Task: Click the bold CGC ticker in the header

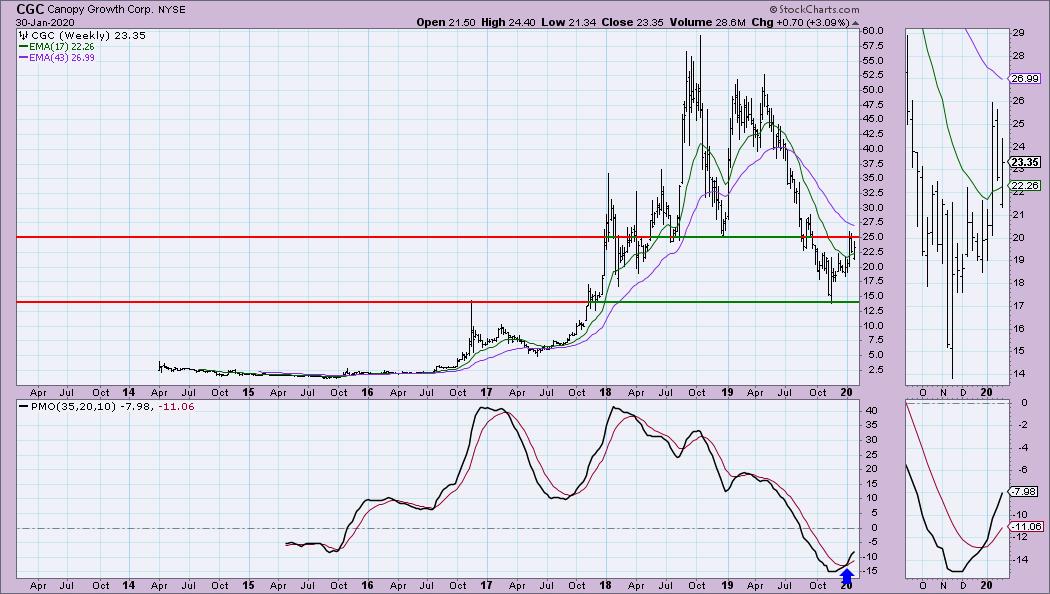Action: 30,9
